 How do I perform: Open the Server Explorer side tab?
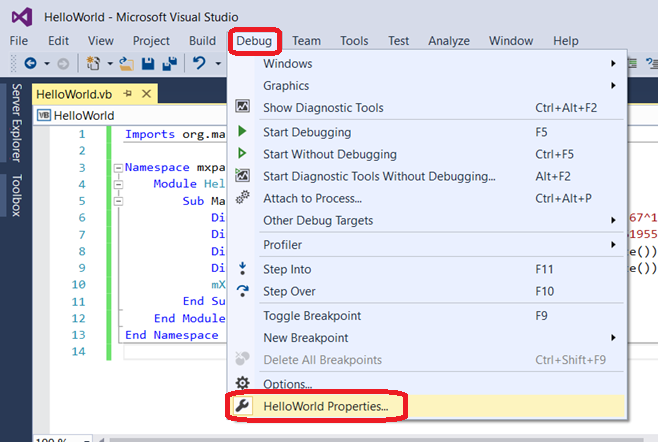16,123
